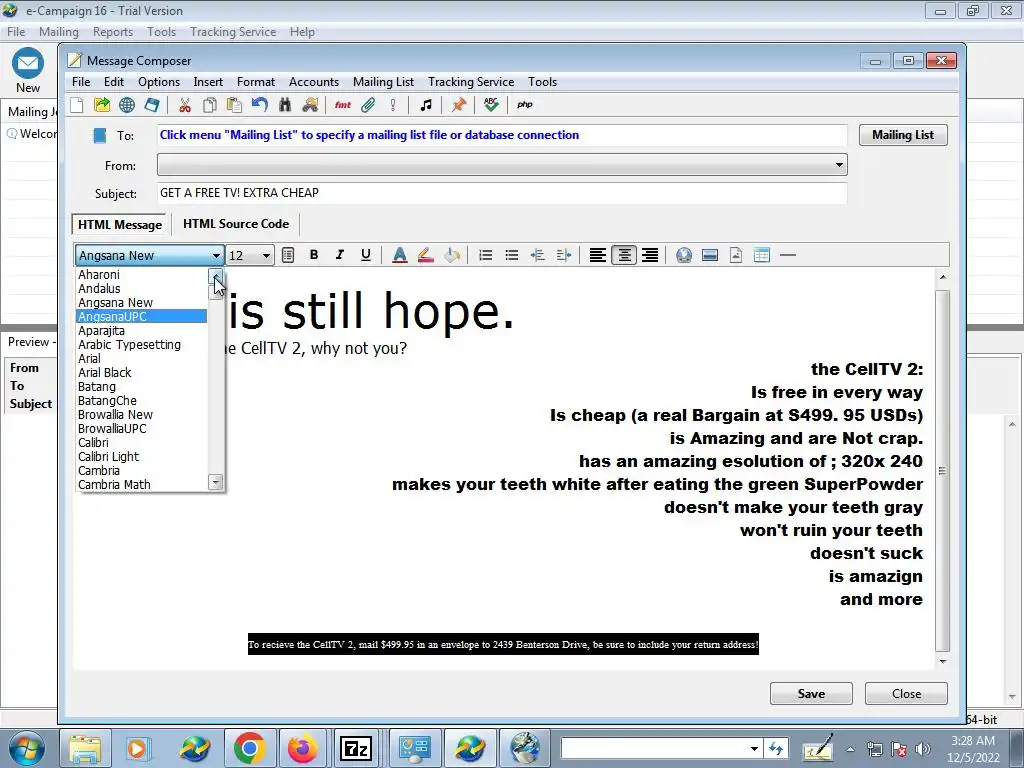Choose AngsanaUPC in the font list

tap(141, 317)
